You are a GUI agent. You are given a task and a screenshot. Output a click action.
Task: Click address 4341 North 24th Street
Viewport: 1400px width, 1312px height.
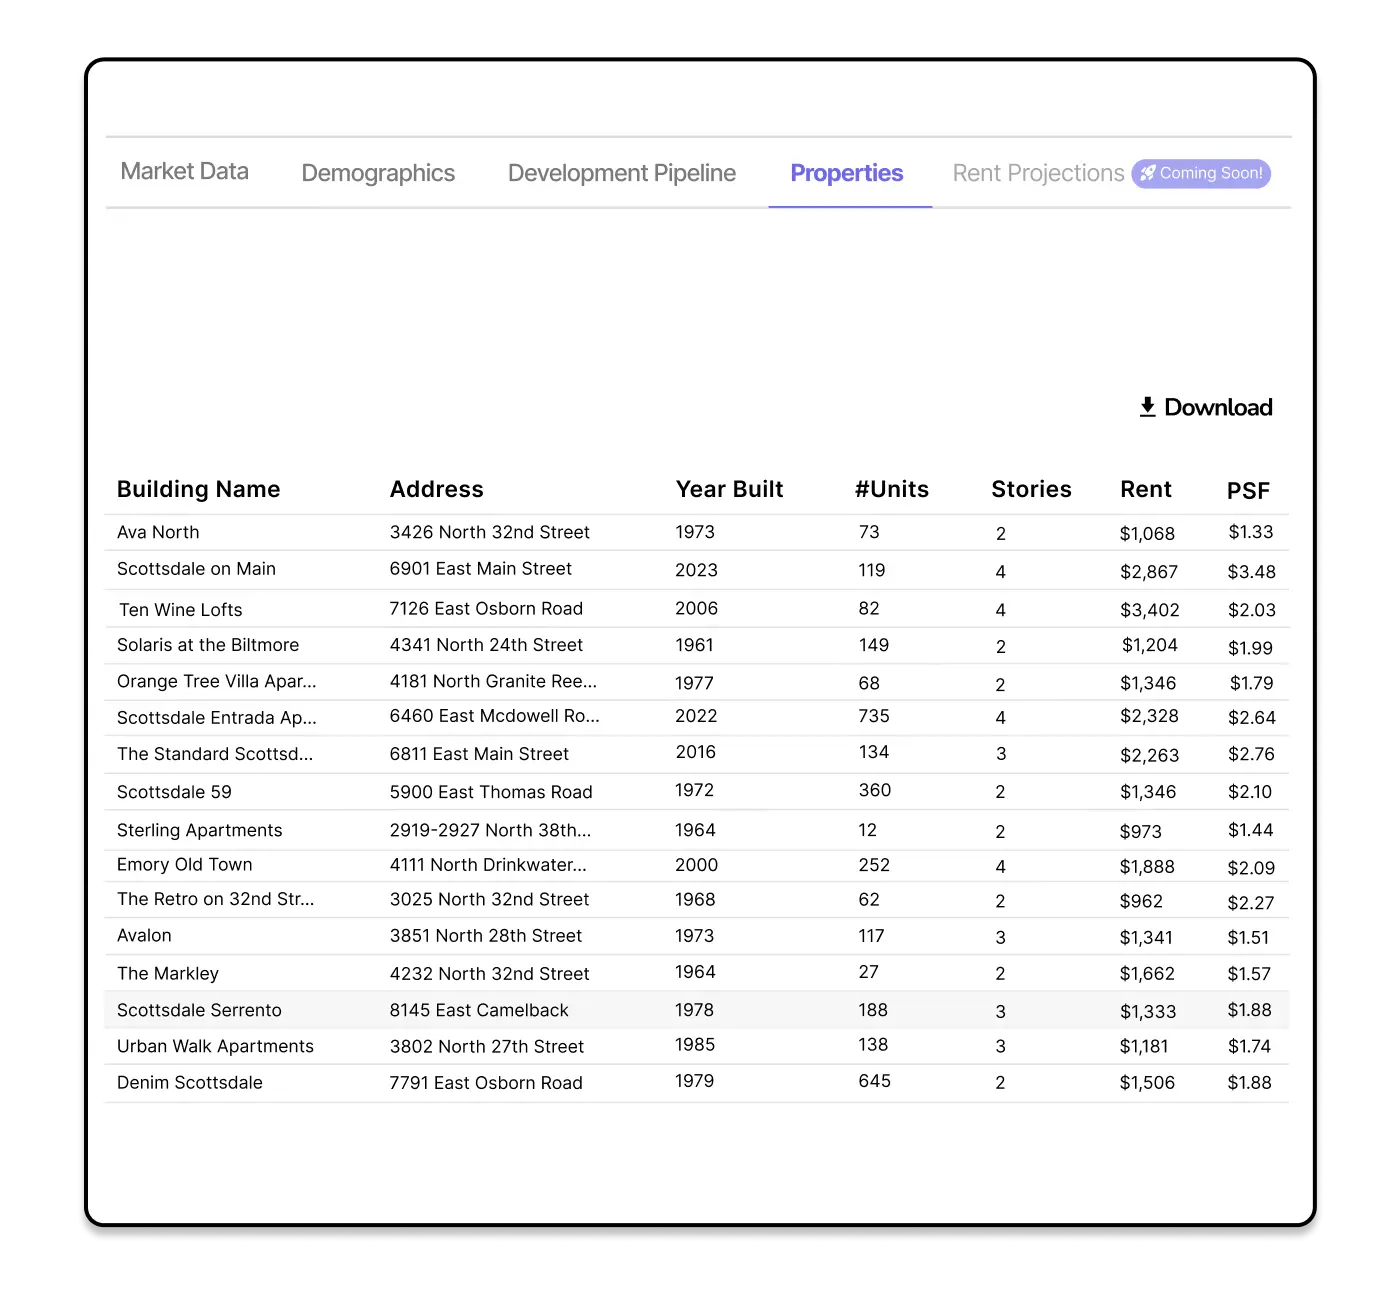coord(486,645)
